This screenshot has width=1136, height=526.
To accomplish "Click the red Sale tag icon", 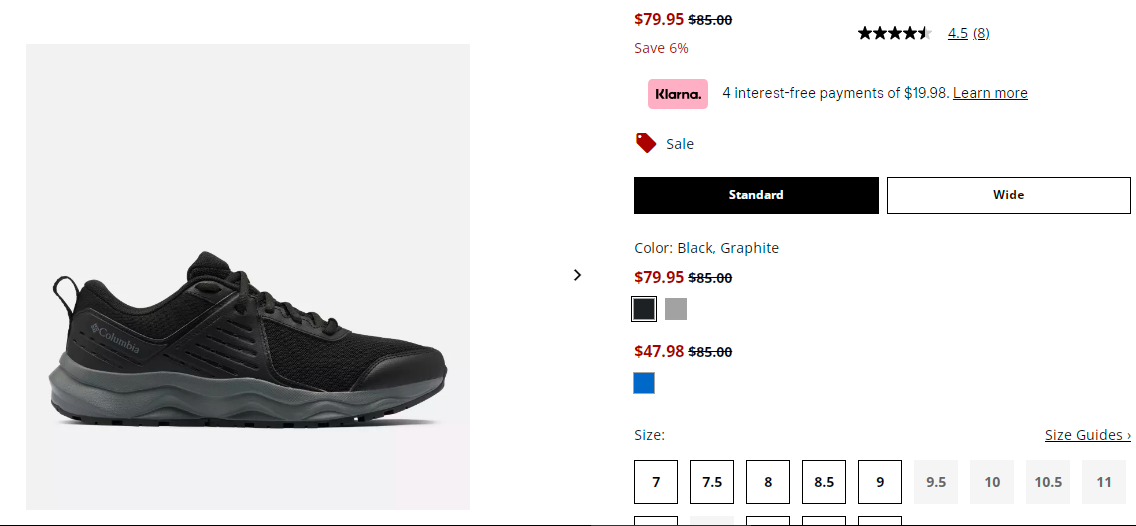I will [646, 143].
